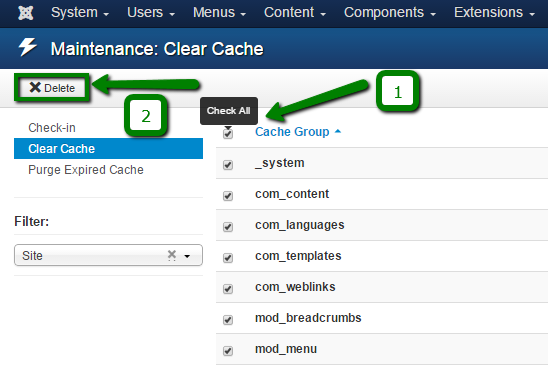Sort by Cache Group column header
This screenshot has height=390, width=548.
coord(292,132)
